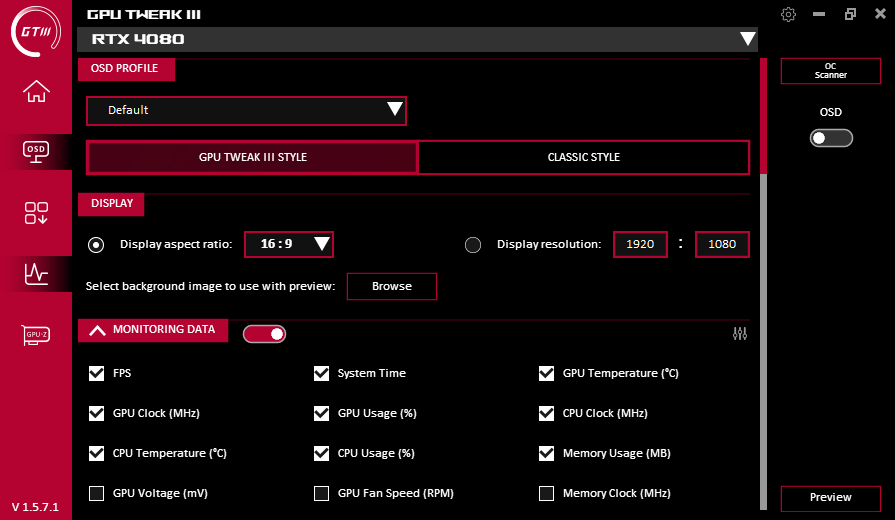Uncheck Memory Usage (MB) checkbox

pos(546,453)
